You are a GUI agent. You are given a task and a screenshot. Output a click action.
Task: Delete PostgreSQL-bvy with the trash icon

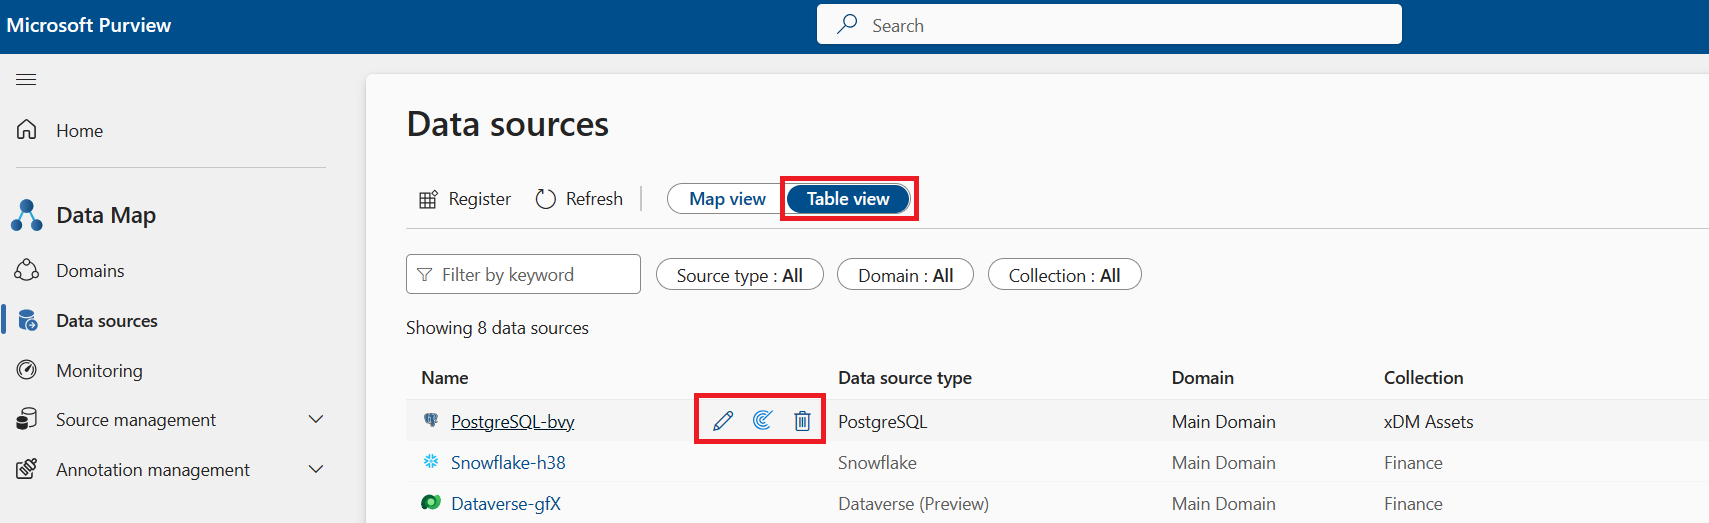(802, 421)
